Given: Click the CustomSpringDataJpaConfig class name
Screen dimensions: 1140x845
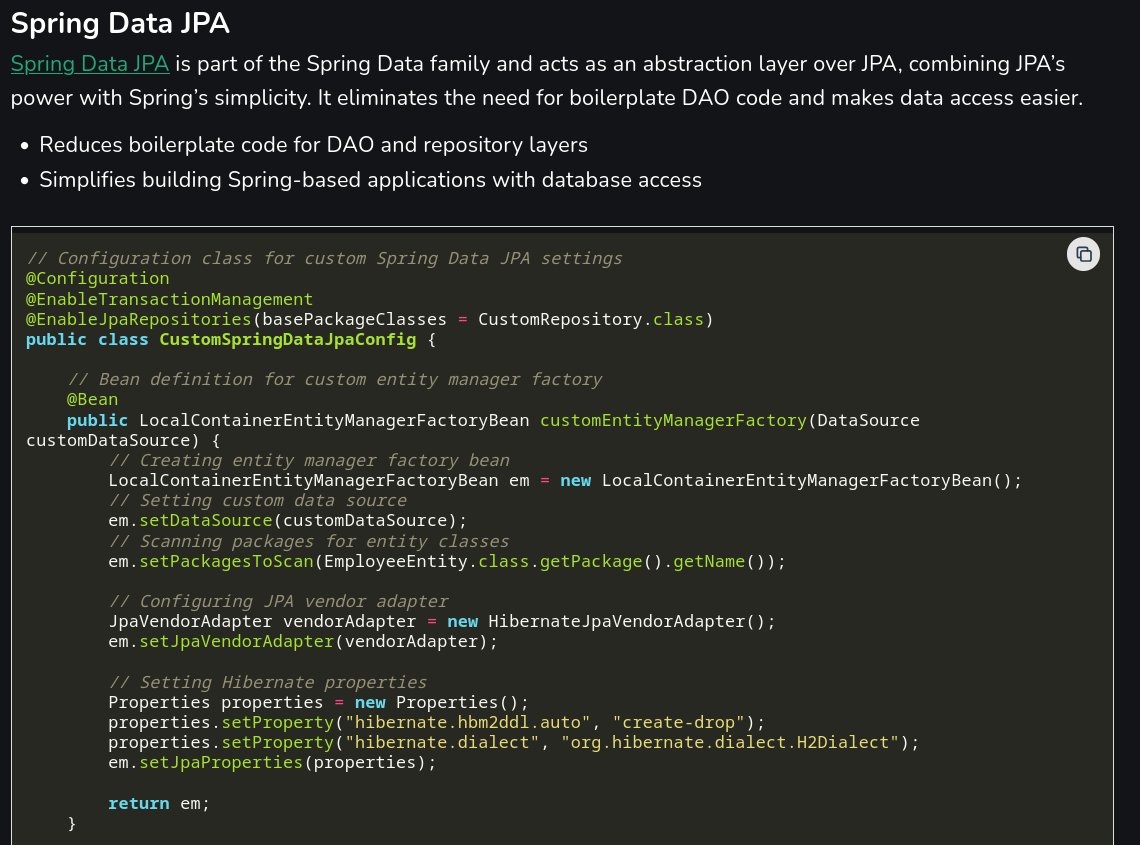Looking at the screenshot, I should coord(288,340).
